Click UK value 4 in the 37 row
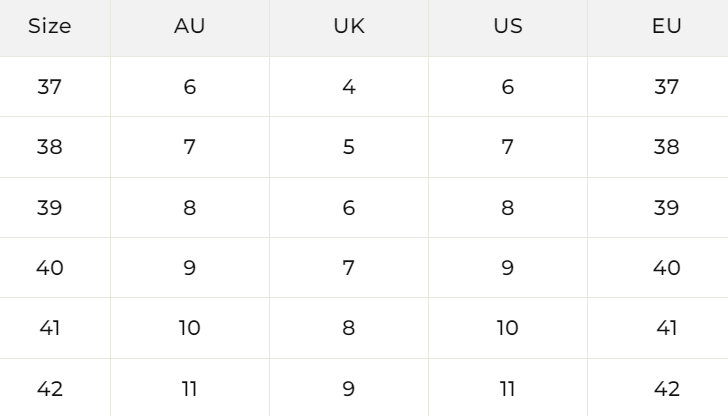The width and height of the screenshot is (728, 416). point(348,87)
